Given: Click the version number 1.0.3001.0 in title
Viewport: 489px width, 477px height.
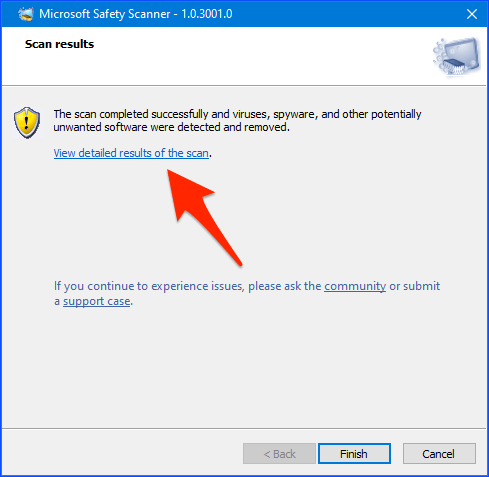Looking at the screenshot, I should coord(207,14).
